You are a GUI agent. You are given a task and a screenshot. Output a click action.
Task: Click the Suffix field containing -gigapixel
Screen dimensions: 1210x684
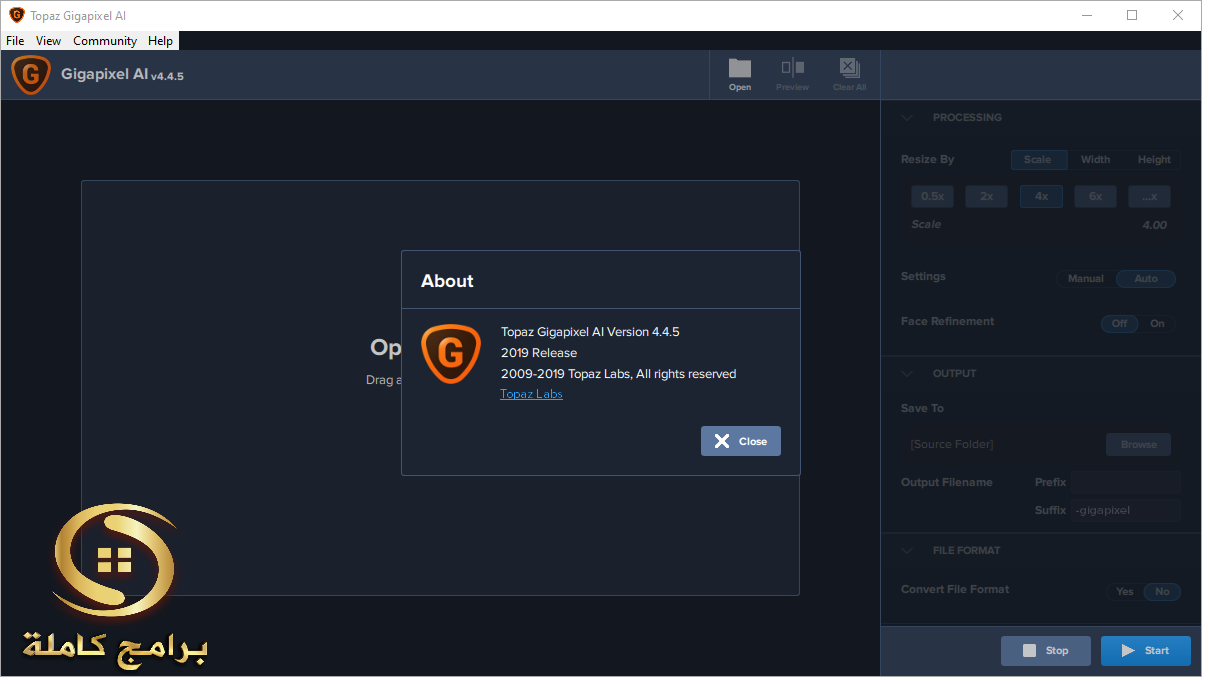point(1126,510)
